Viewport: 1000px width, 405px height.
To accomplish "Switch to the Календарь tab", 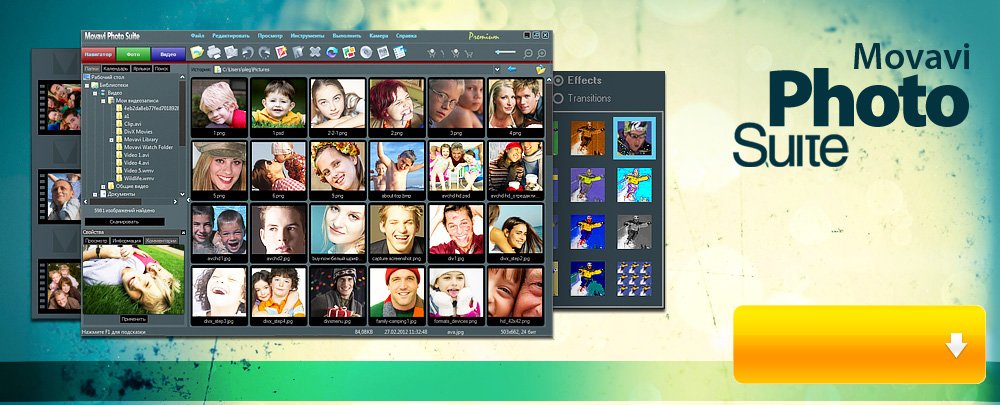I will click(116, 69).
